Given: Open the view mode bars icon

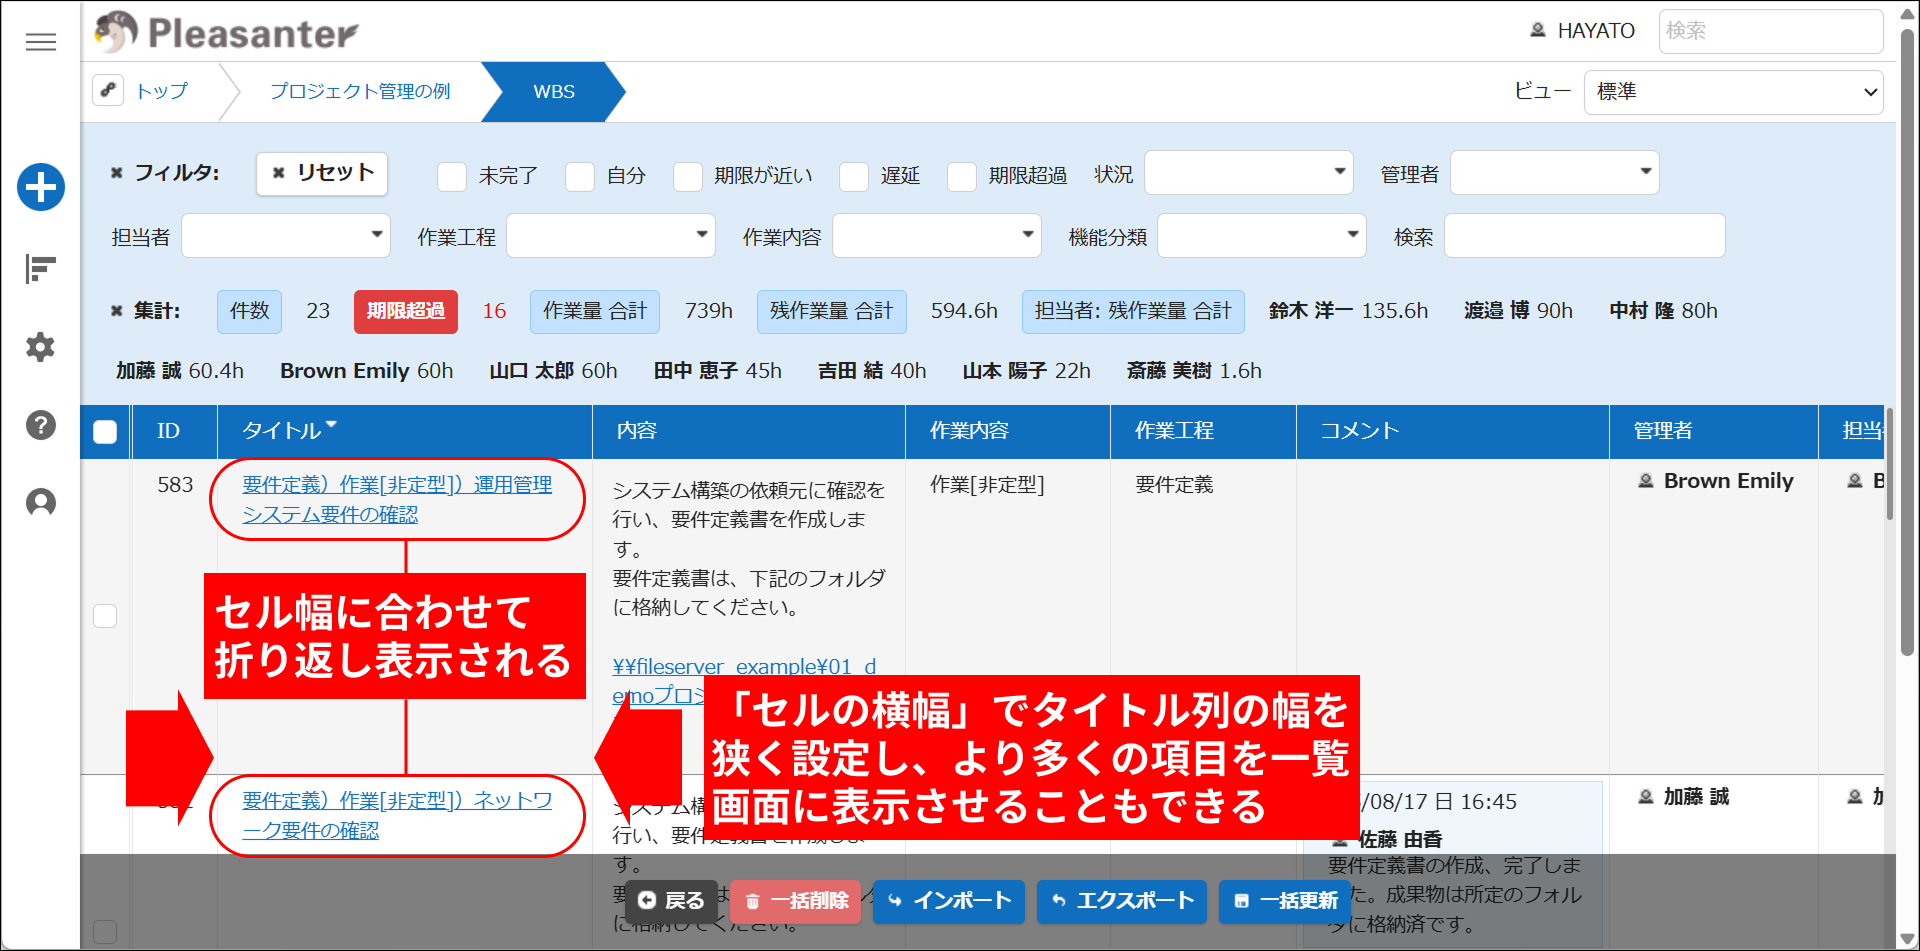Looking at the screenshot, I should pos(41,268).
